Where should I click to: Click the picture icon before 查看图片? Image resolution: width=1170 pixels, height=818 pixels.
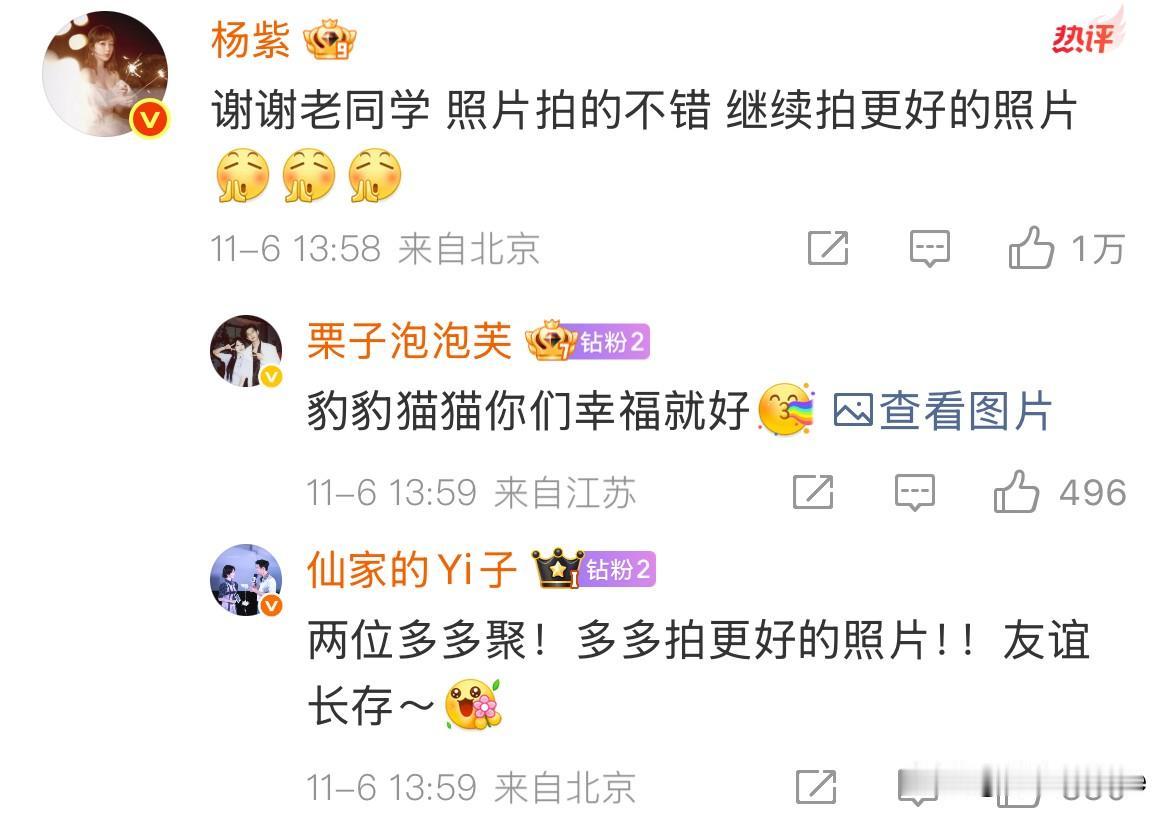click(853, 410)
